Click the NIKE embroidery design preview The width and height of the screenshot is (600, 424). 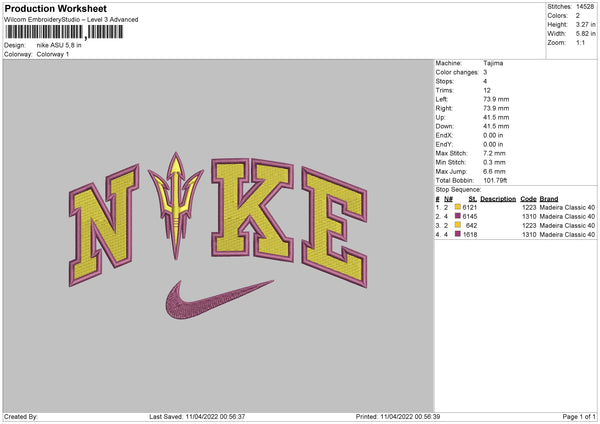218,236
